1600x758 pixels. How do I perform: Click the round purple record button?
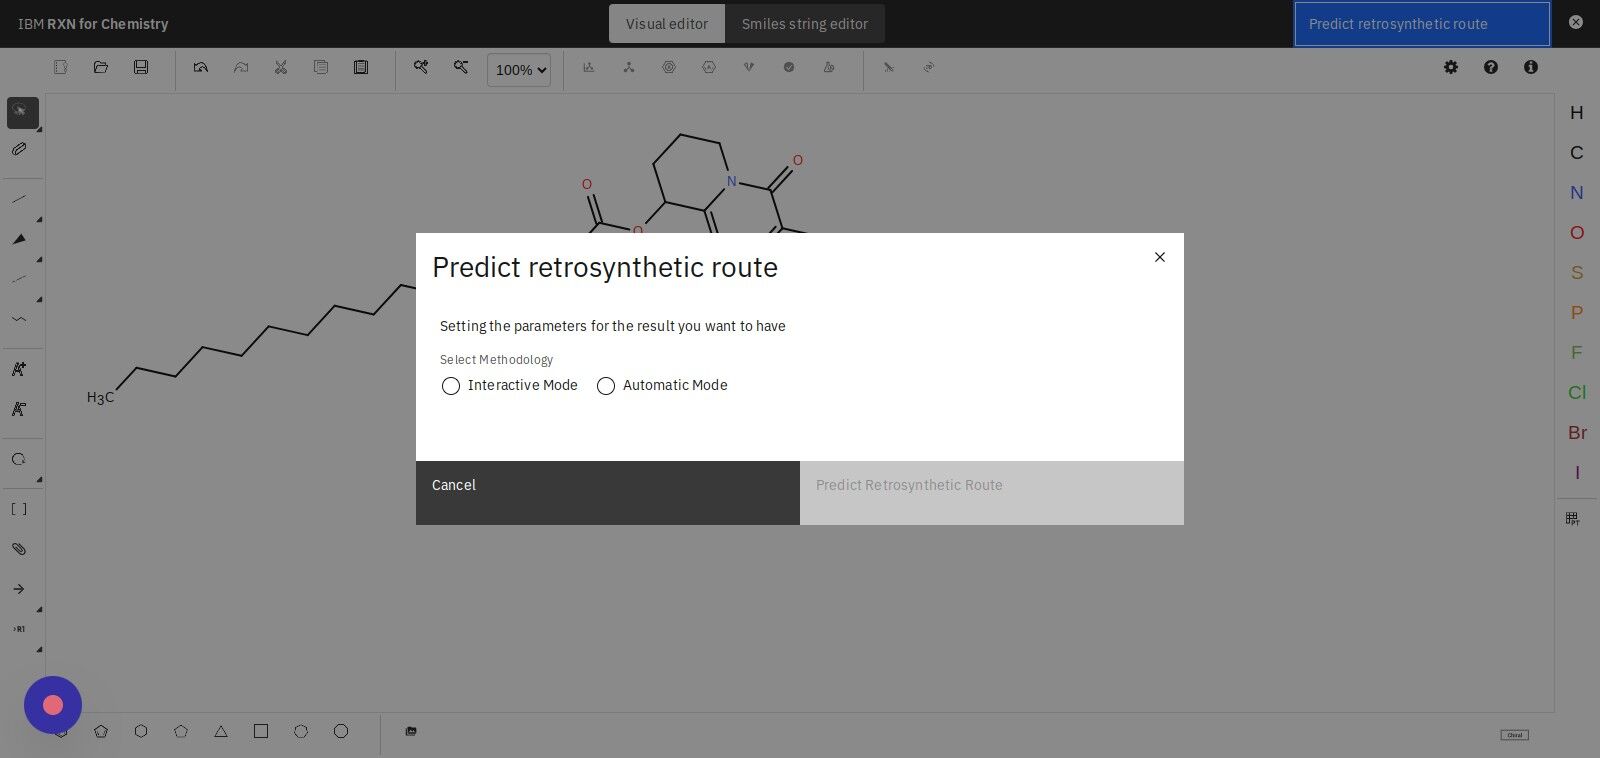click(x=53, y=705)
